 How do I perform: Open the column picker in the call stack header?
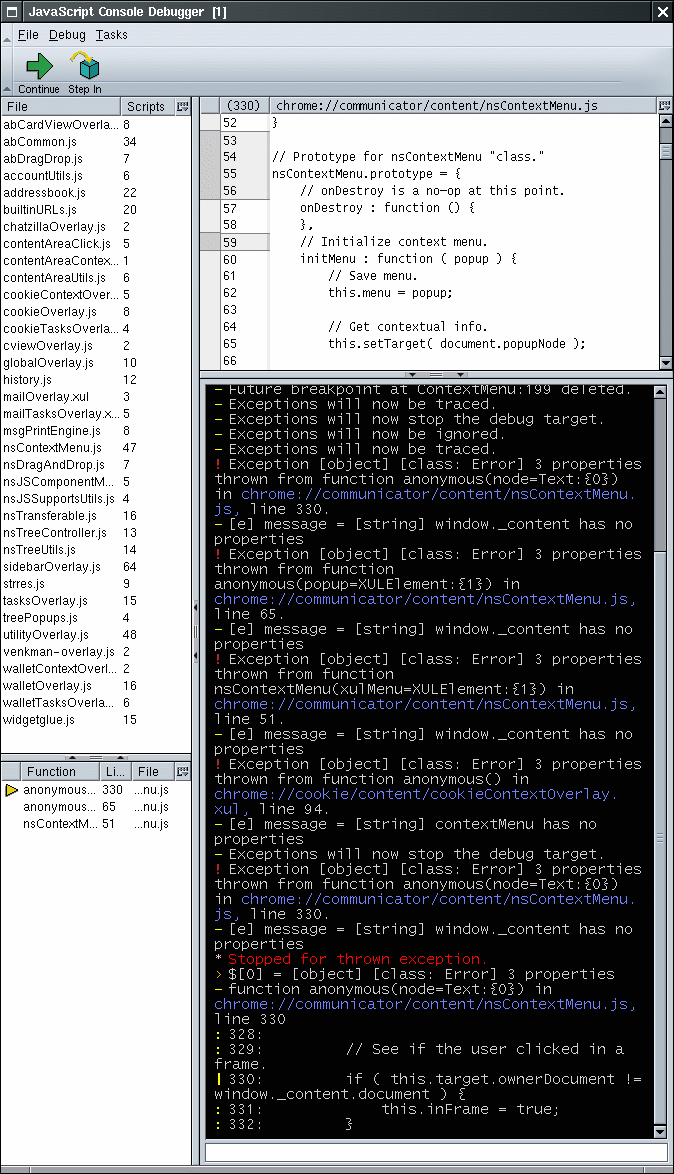pos(183,771)
